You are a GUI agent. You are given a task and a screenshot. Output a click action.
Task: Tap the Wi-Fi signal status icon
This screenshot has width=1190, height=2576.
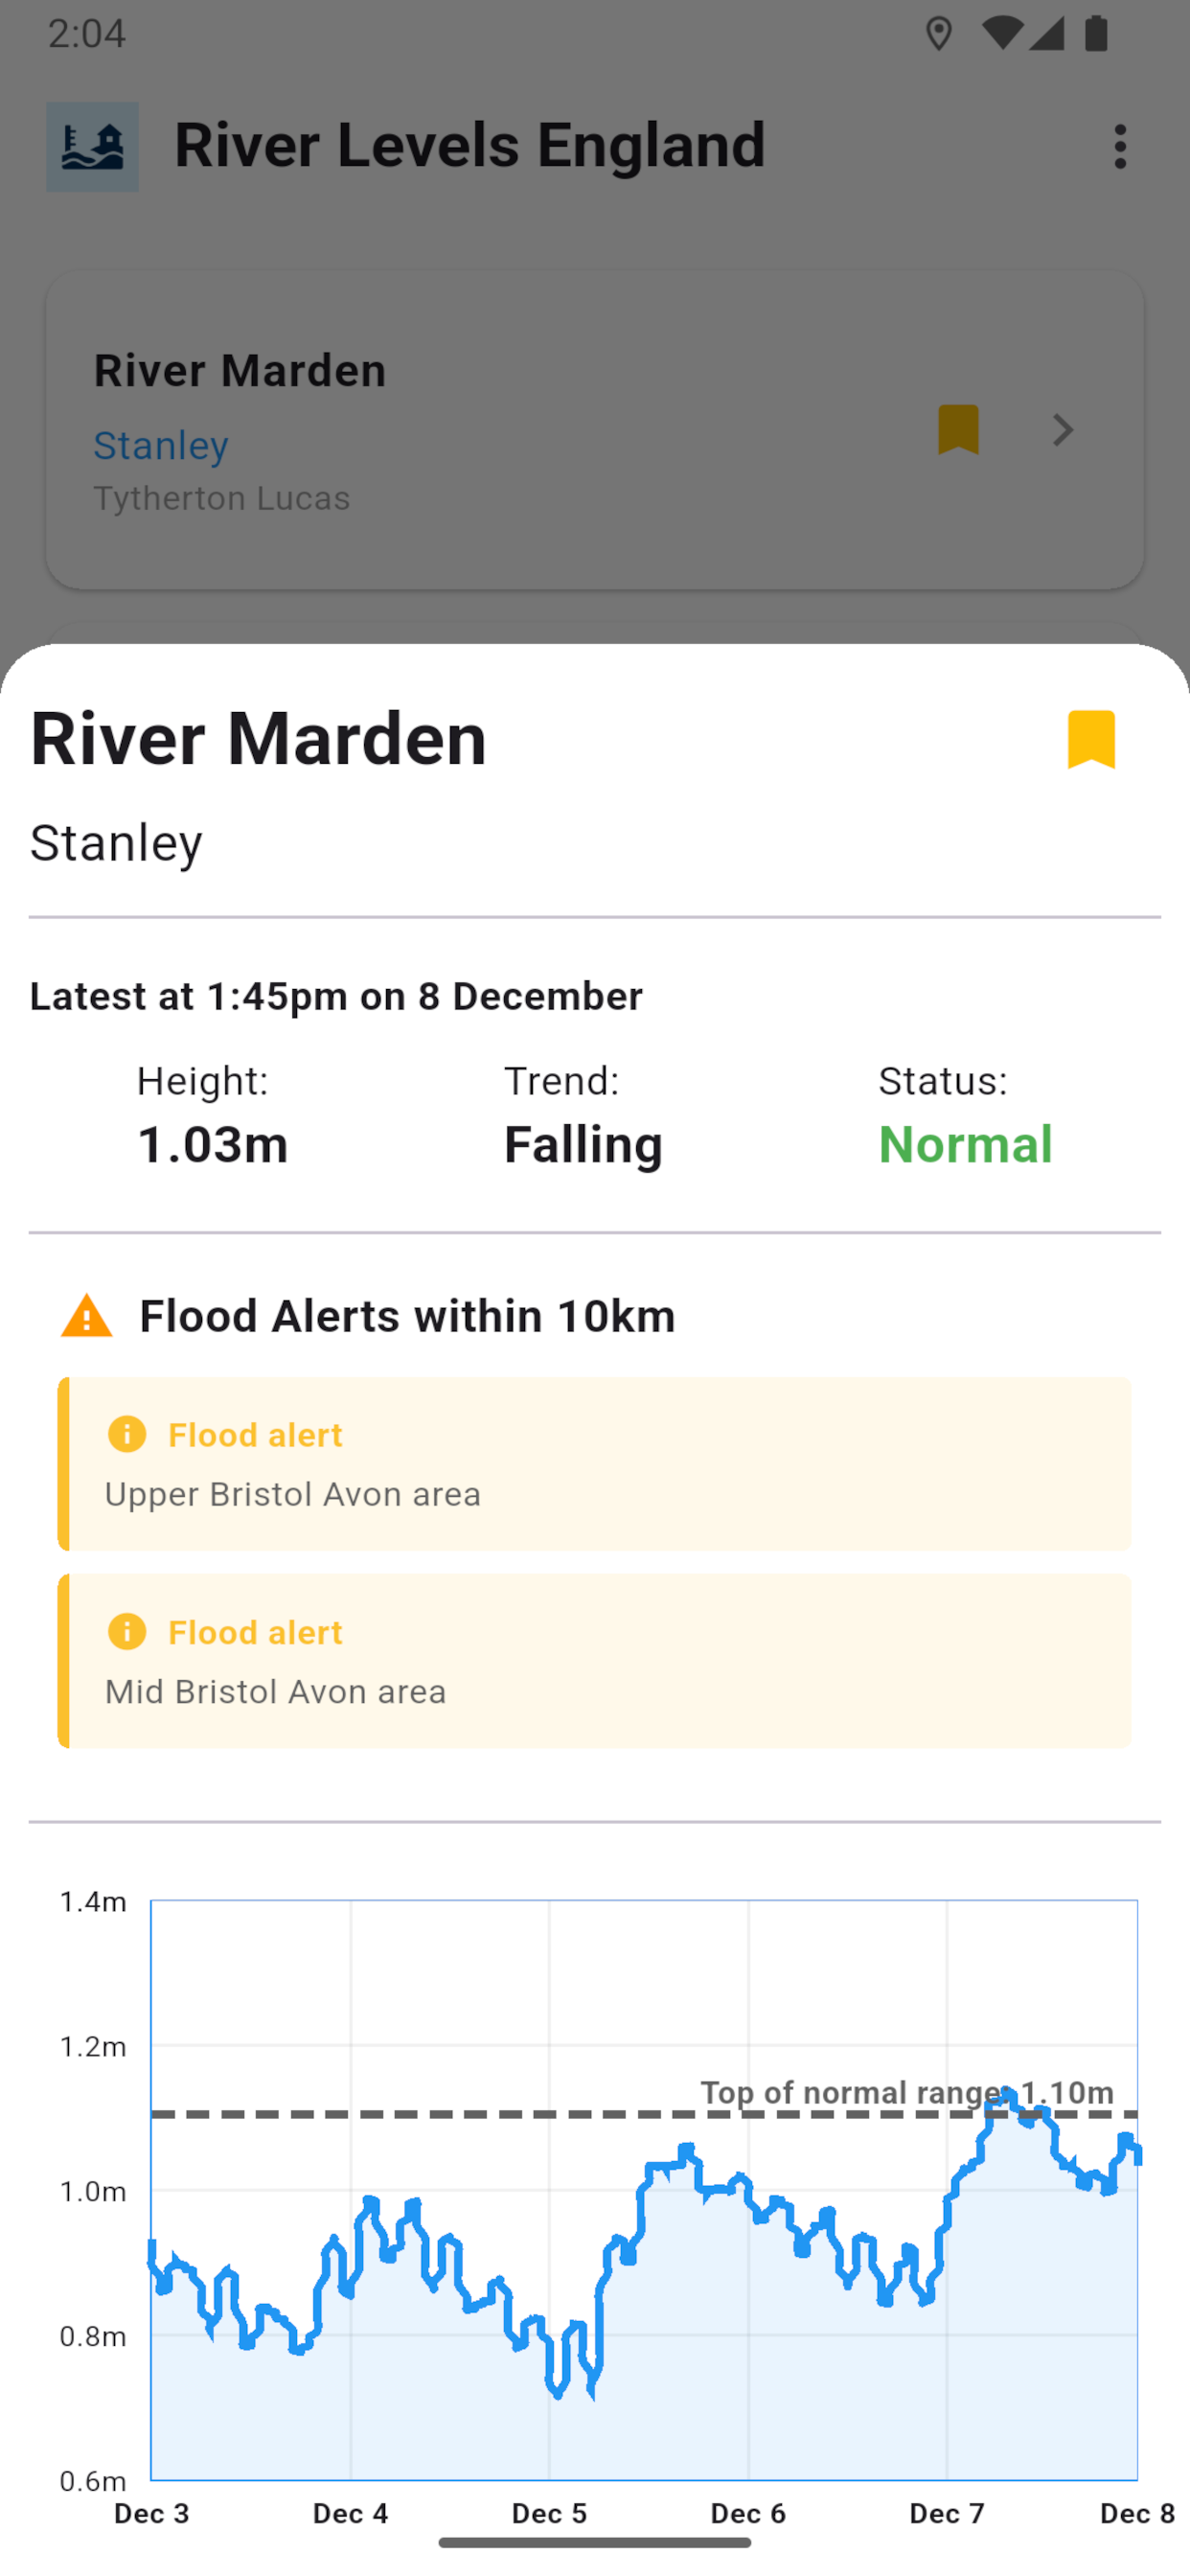click(1000, 34)
